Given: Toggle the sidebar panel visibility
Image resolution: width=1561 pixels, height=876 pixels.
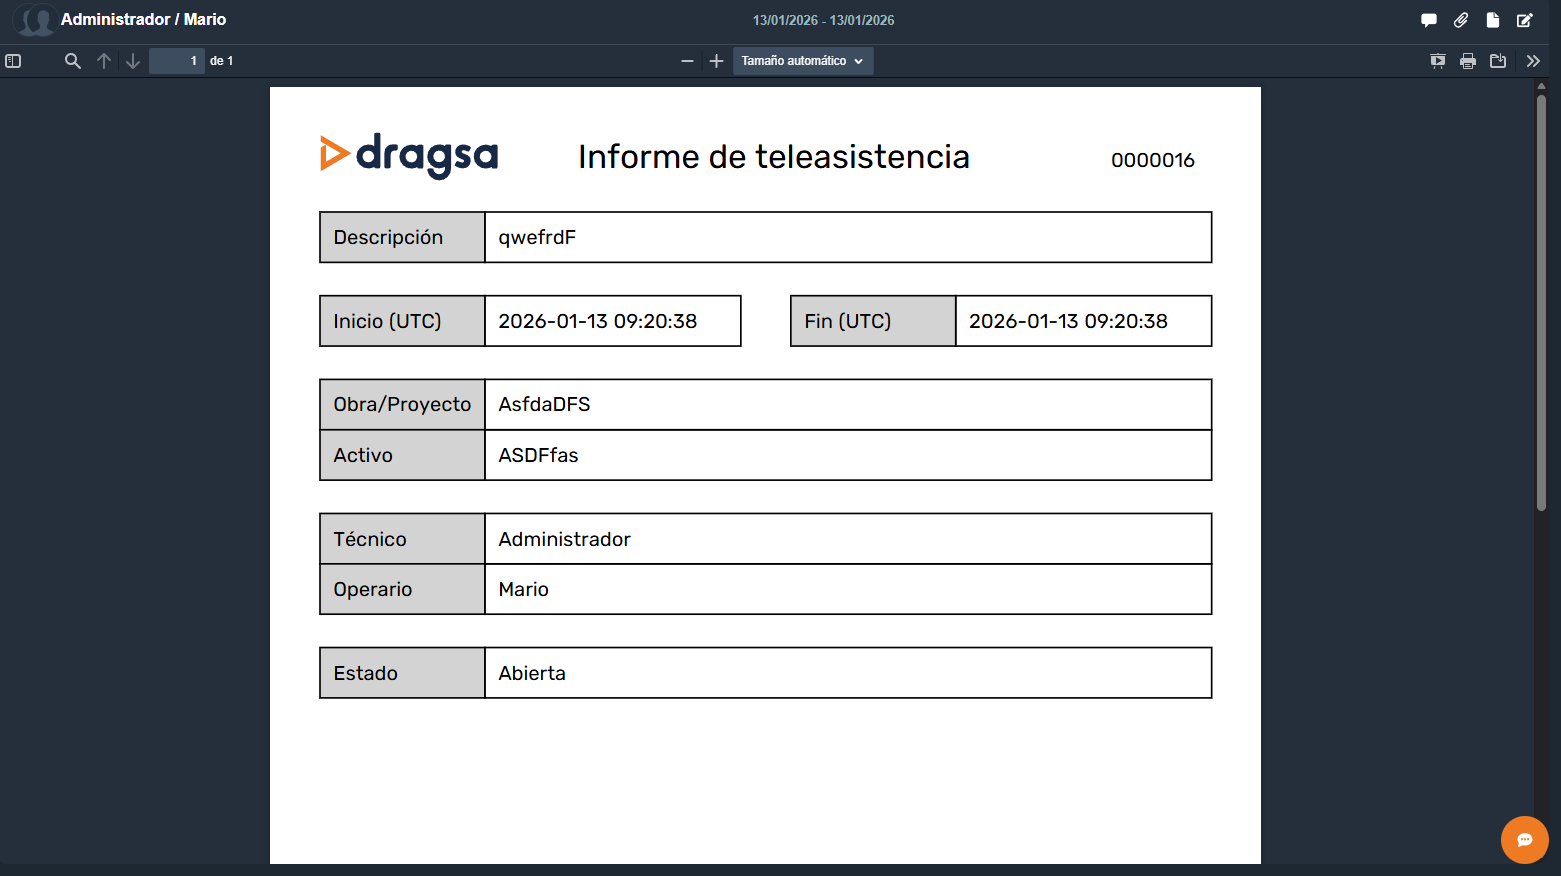Looking at the screenshot, I should [x=13, y=61].
